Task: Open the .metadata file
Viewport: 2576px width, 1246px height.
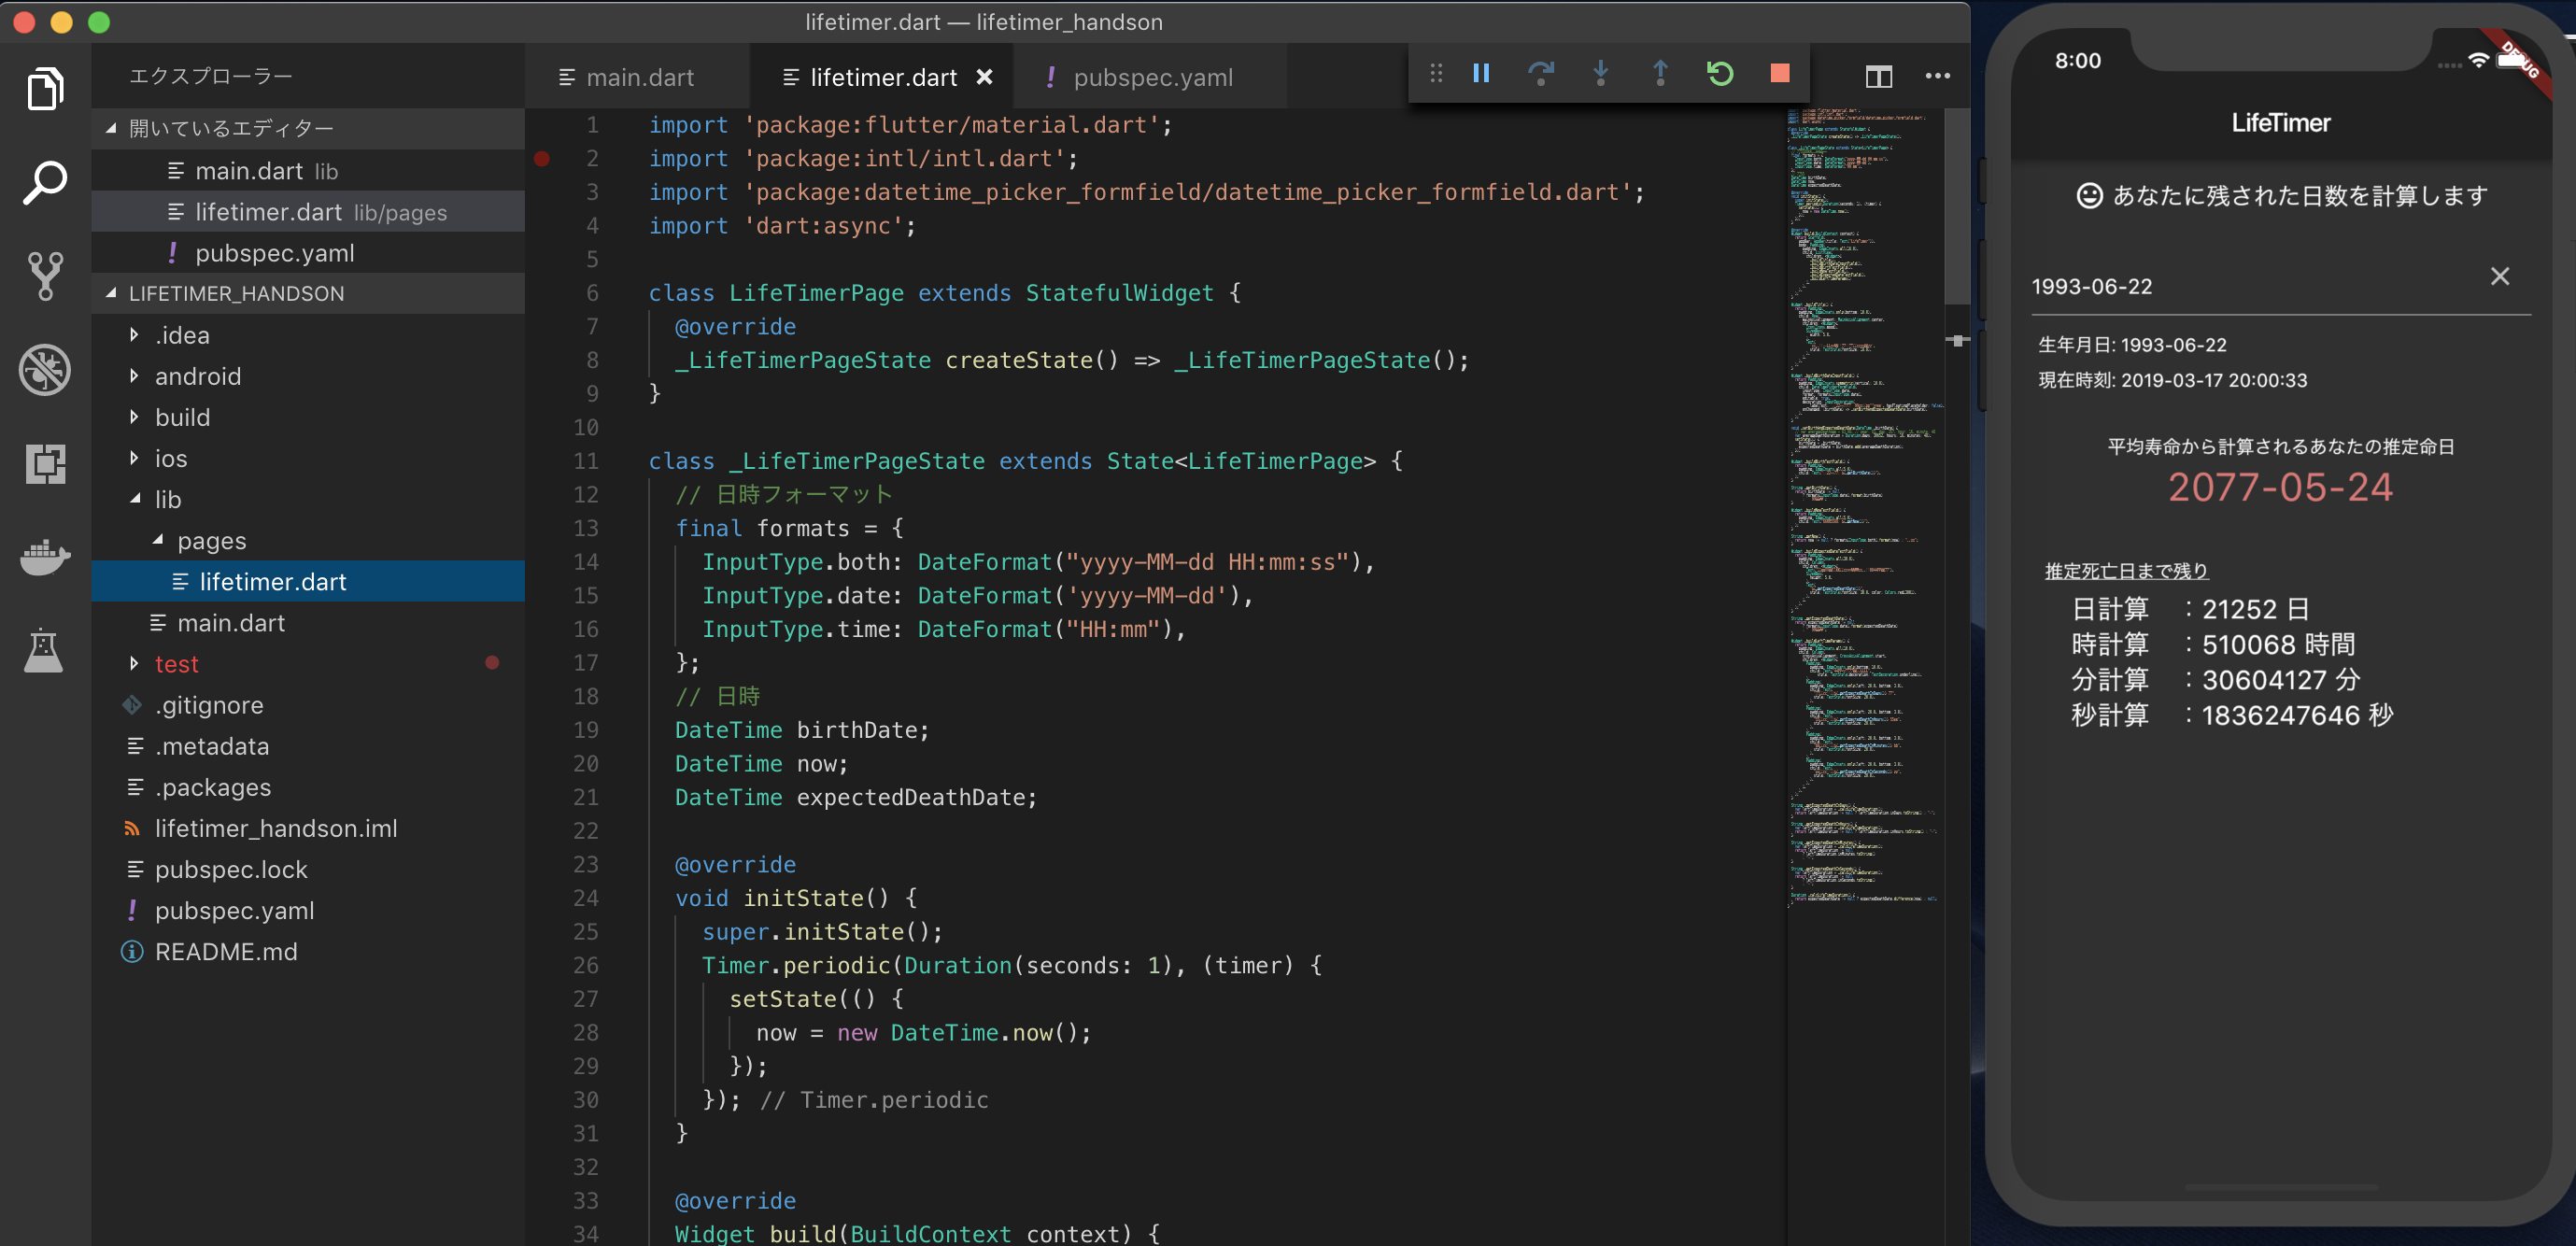Action: tap(308, 746)
